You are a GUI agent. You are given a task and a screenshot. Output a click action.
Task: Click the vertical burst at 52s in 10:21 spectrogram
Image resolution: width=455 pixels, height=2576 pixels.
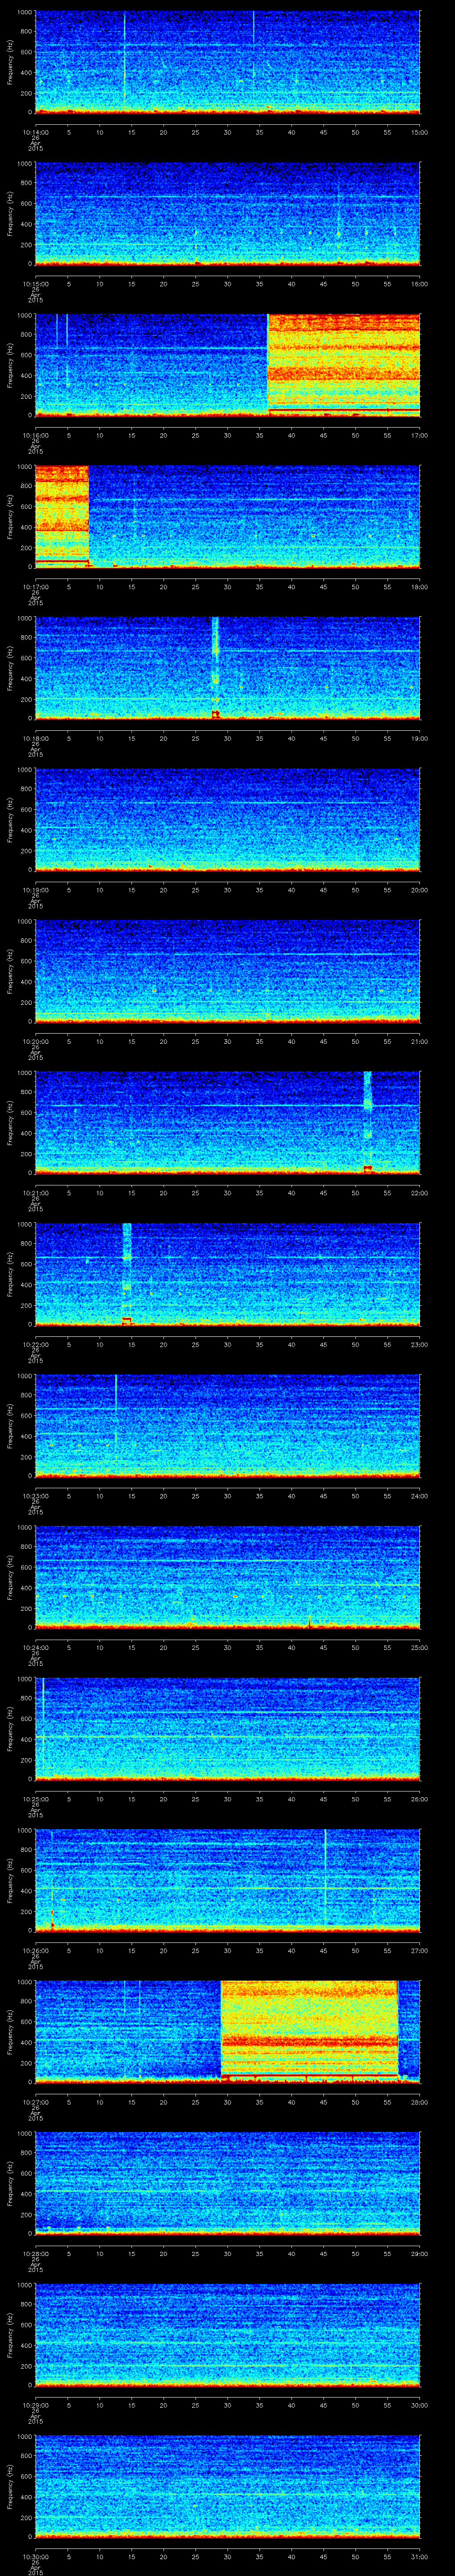[x=368, y=1122]
